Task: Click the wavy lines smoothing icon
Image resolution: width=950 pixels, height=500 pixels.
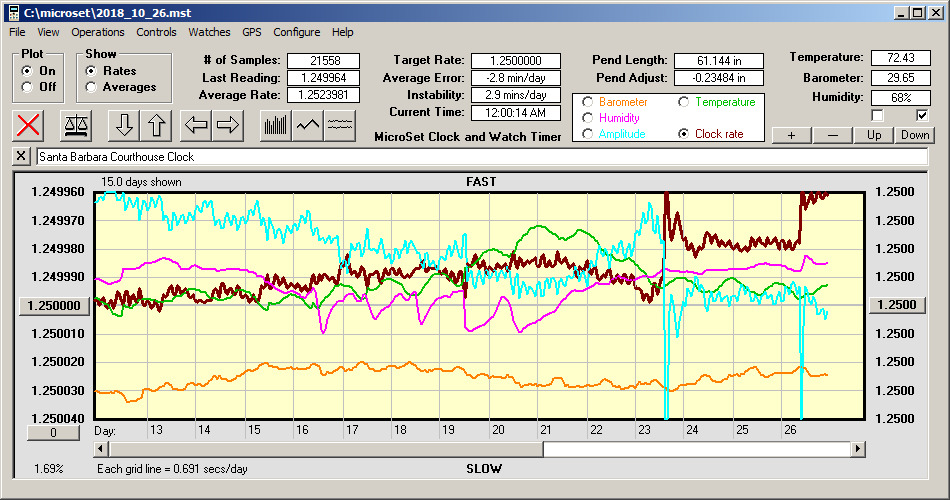Action: pyautogui.click(x=340, y=125)
